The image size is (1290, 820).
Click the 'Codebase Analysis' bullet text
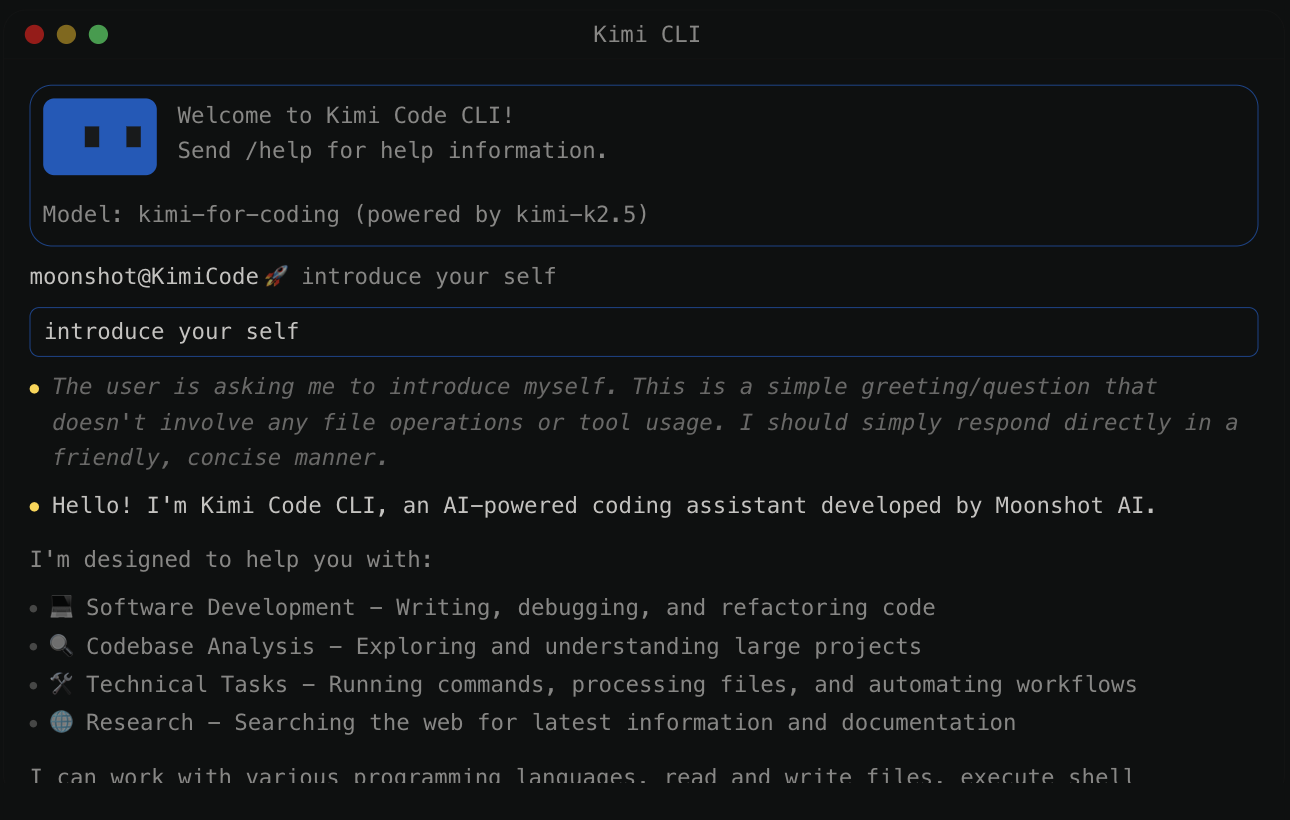504,646
